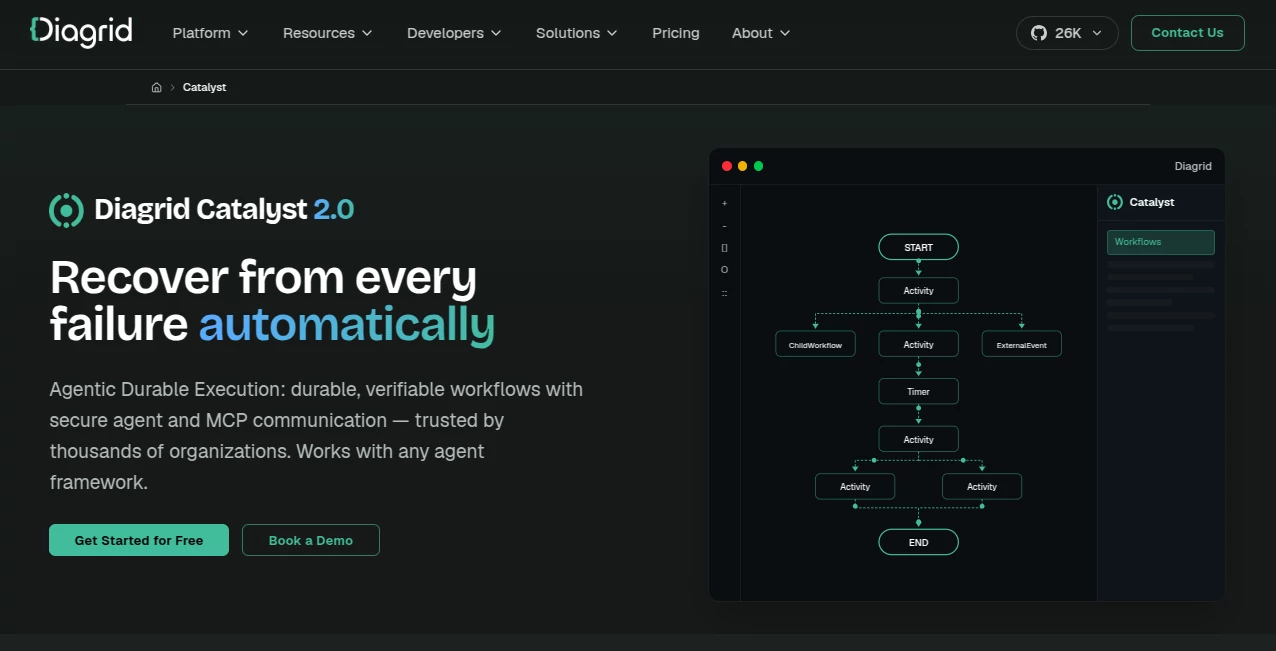Click the GitHub icon in header

(x=1038, y=33)
